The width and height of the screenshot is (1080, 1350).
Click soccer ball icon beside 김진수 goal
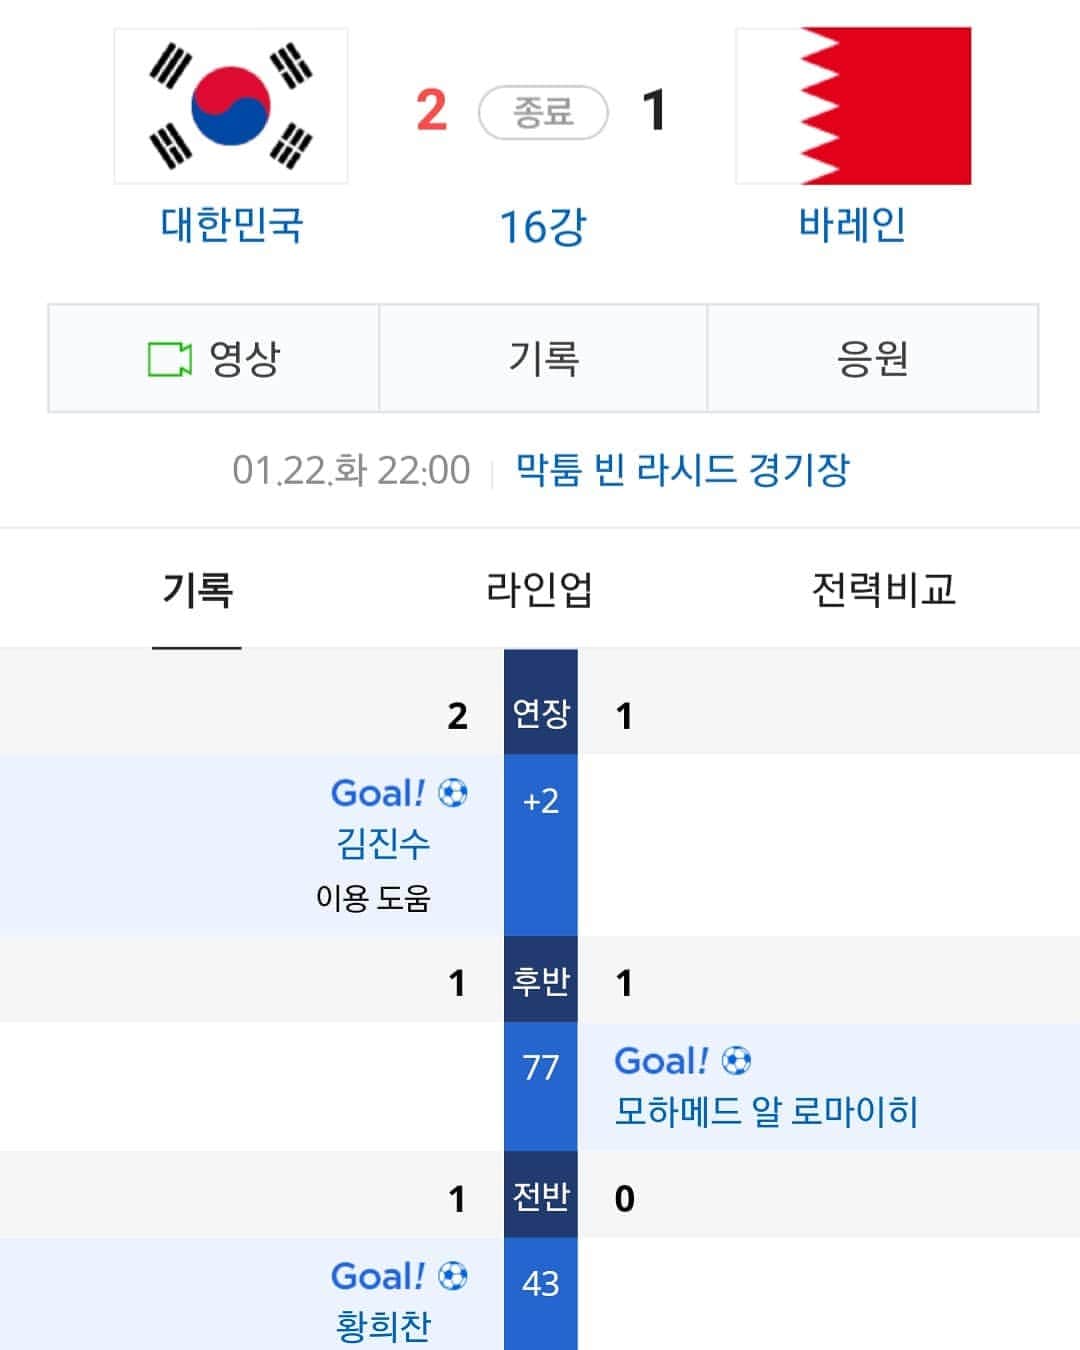pos(453,793)
